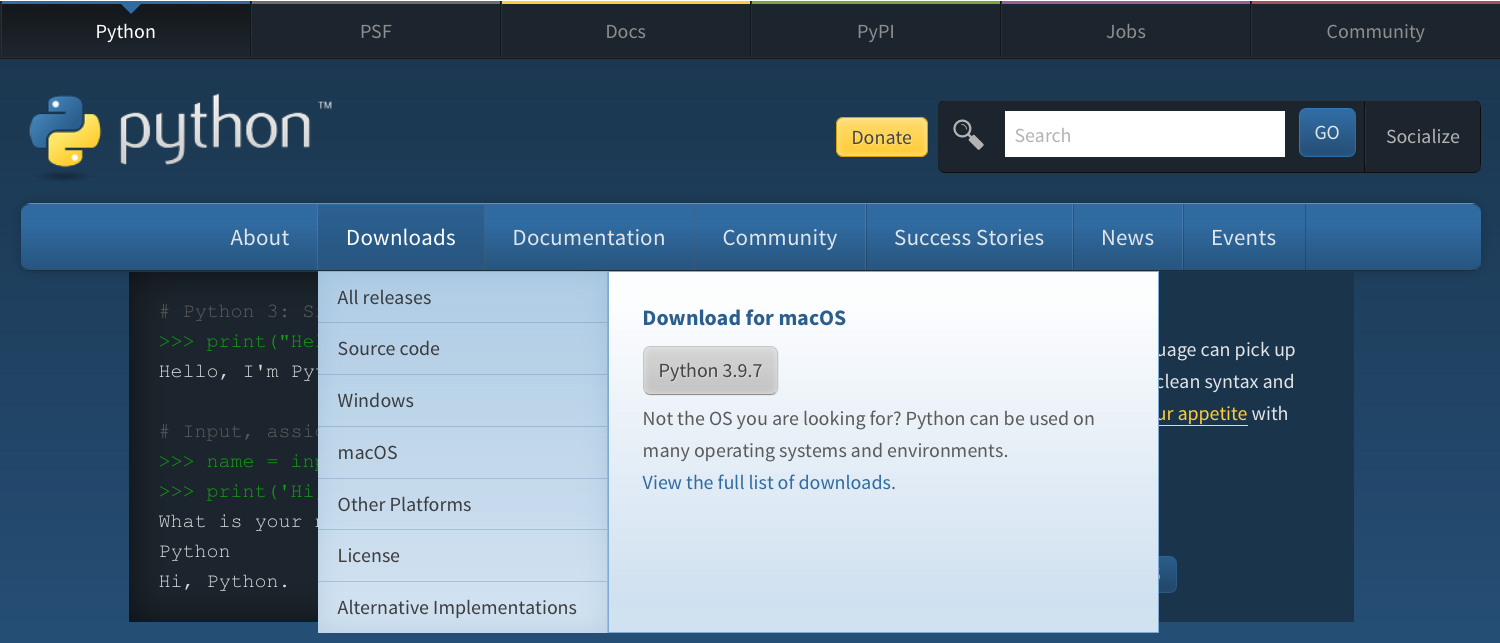Select License in the Downloads menu
Viewport: 1500px width, 643px height.
click(367, 555)
